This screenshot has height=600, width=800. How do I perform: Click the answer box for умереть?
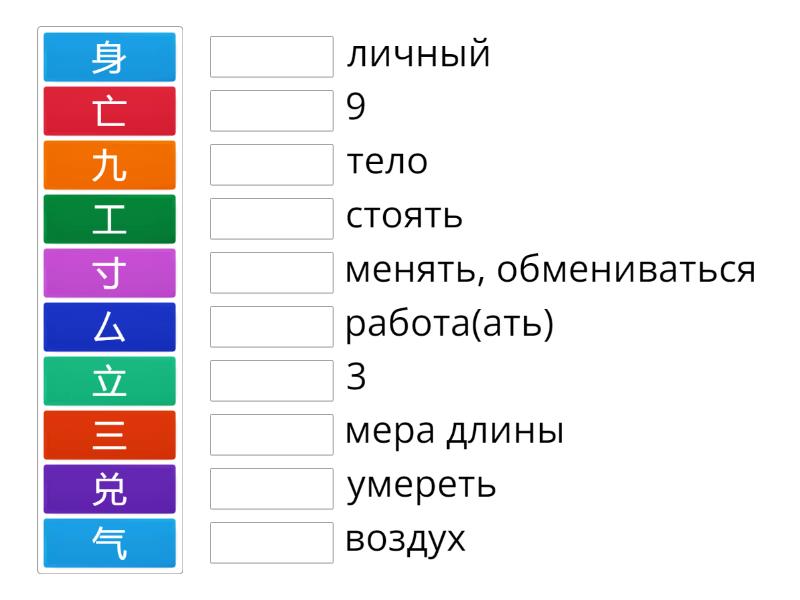[x=272, y=489]
